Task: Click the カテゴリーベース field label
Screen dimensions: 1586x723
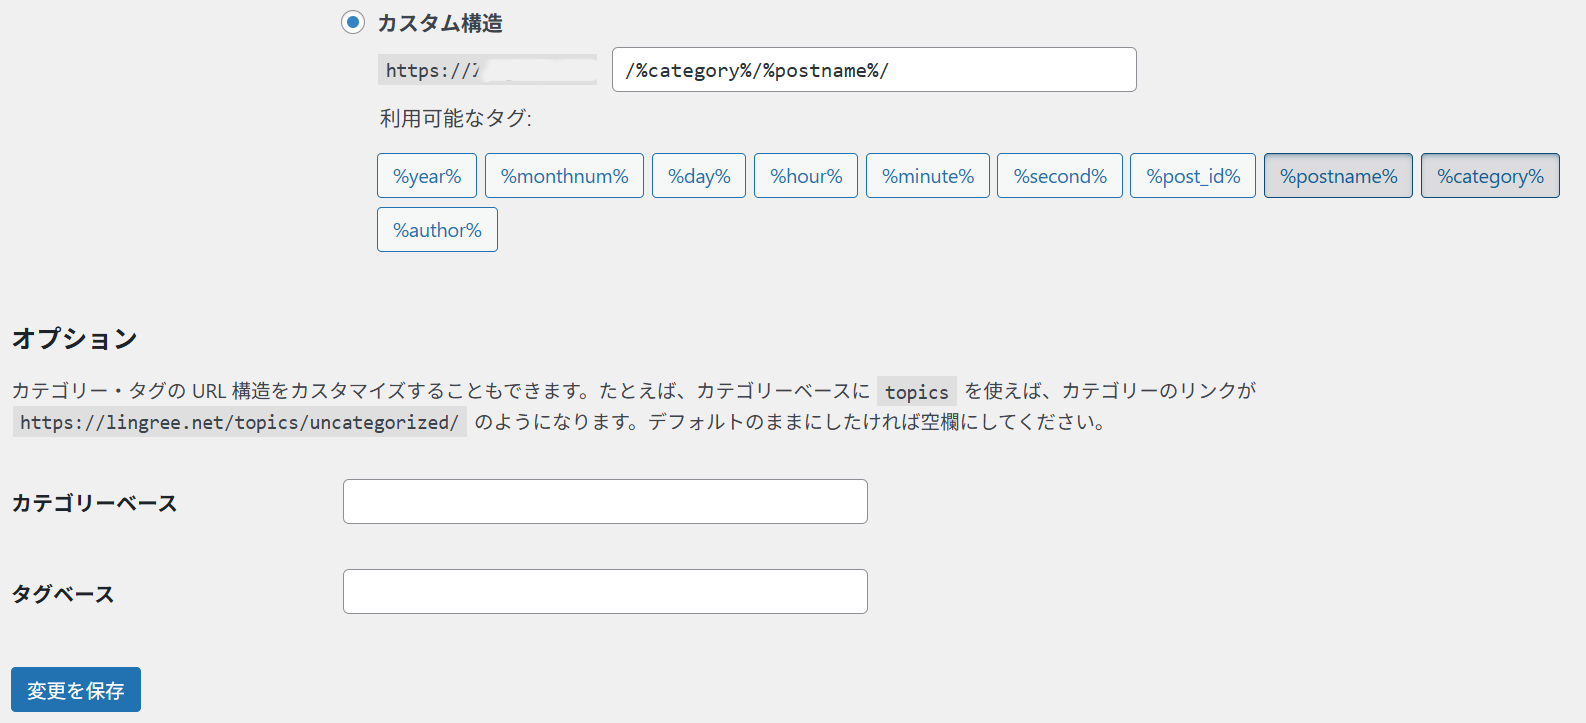Action: tap(94, 503)
